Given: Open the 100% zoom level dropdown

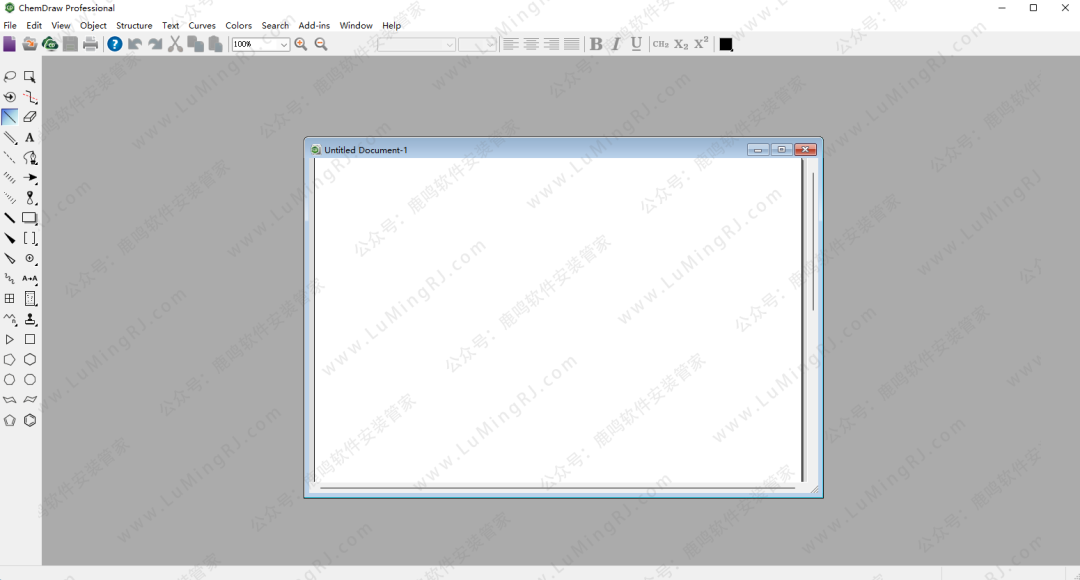Looking at the screenshot, I should click(x=284, y=45).
